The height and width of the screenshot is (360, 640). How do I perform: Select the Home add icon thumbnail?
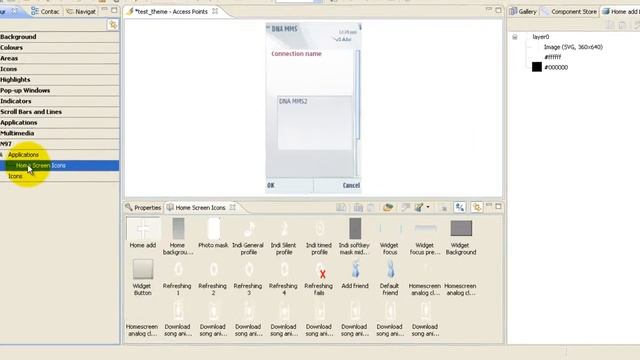[142, 229]
